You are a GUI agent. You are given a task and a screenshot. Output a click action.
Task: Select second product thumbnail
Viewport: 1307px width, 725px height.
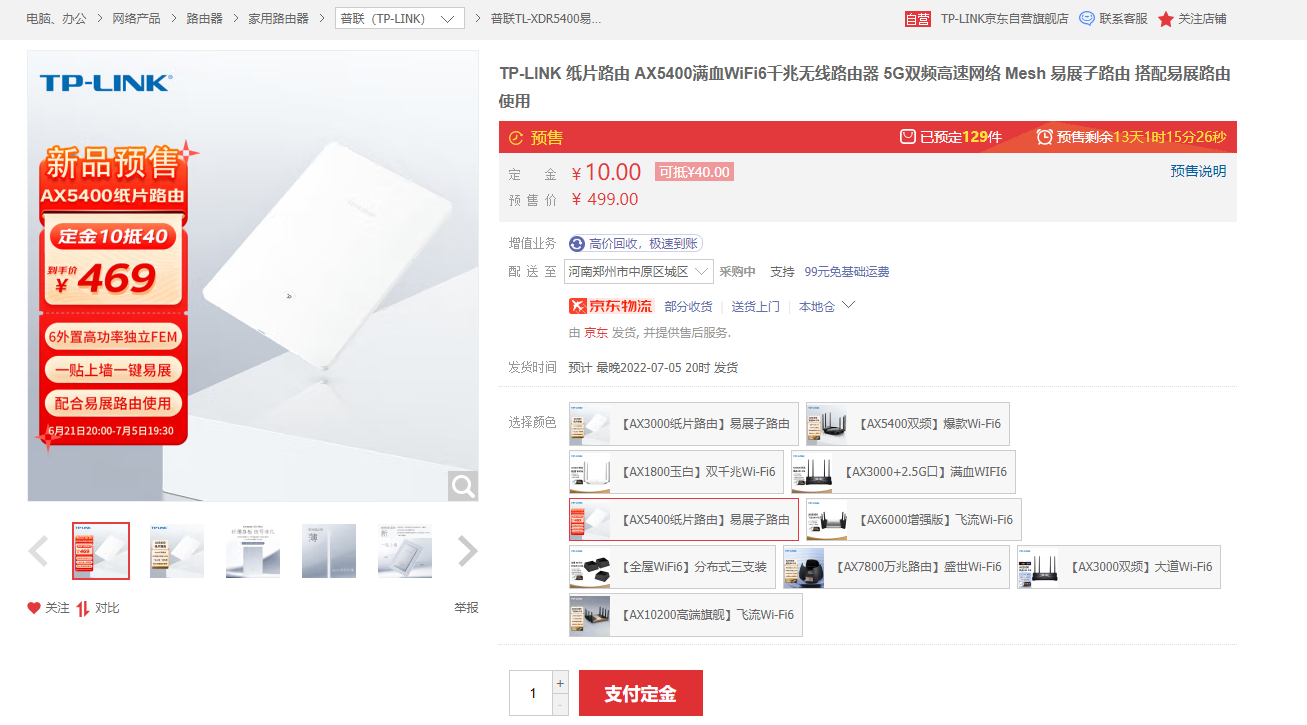177,551
